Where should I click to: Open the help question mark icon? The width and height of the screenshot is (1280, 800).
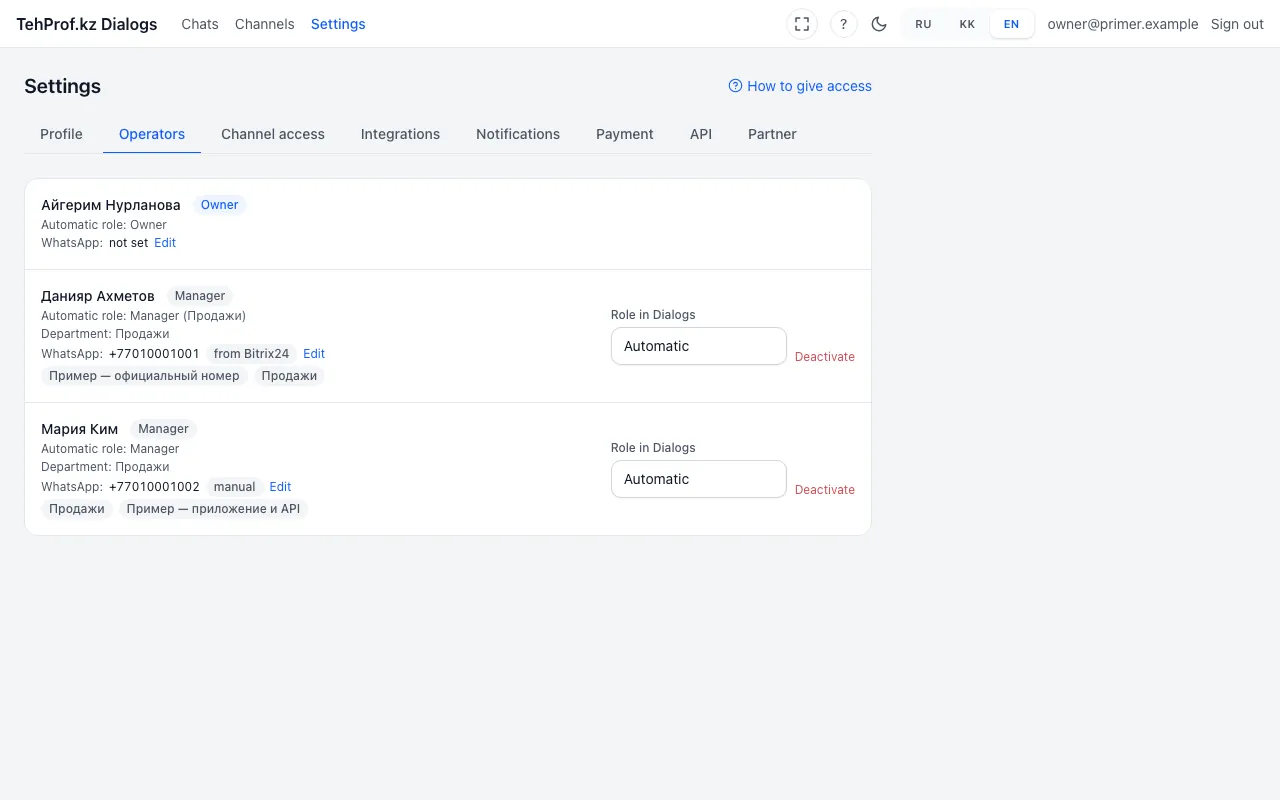click(x=844, y=24)
